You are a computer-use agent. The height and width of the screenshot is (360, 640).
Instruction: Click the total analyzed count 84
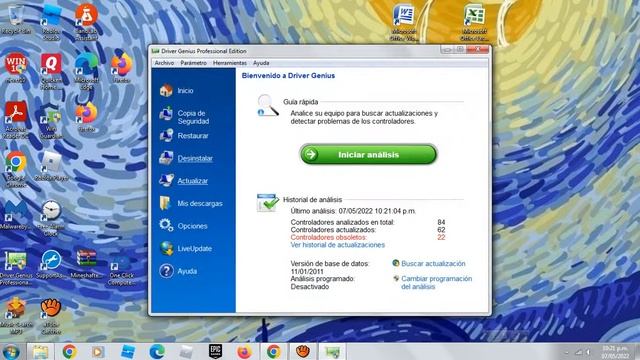pyautogui.click(x=441, y=222)
